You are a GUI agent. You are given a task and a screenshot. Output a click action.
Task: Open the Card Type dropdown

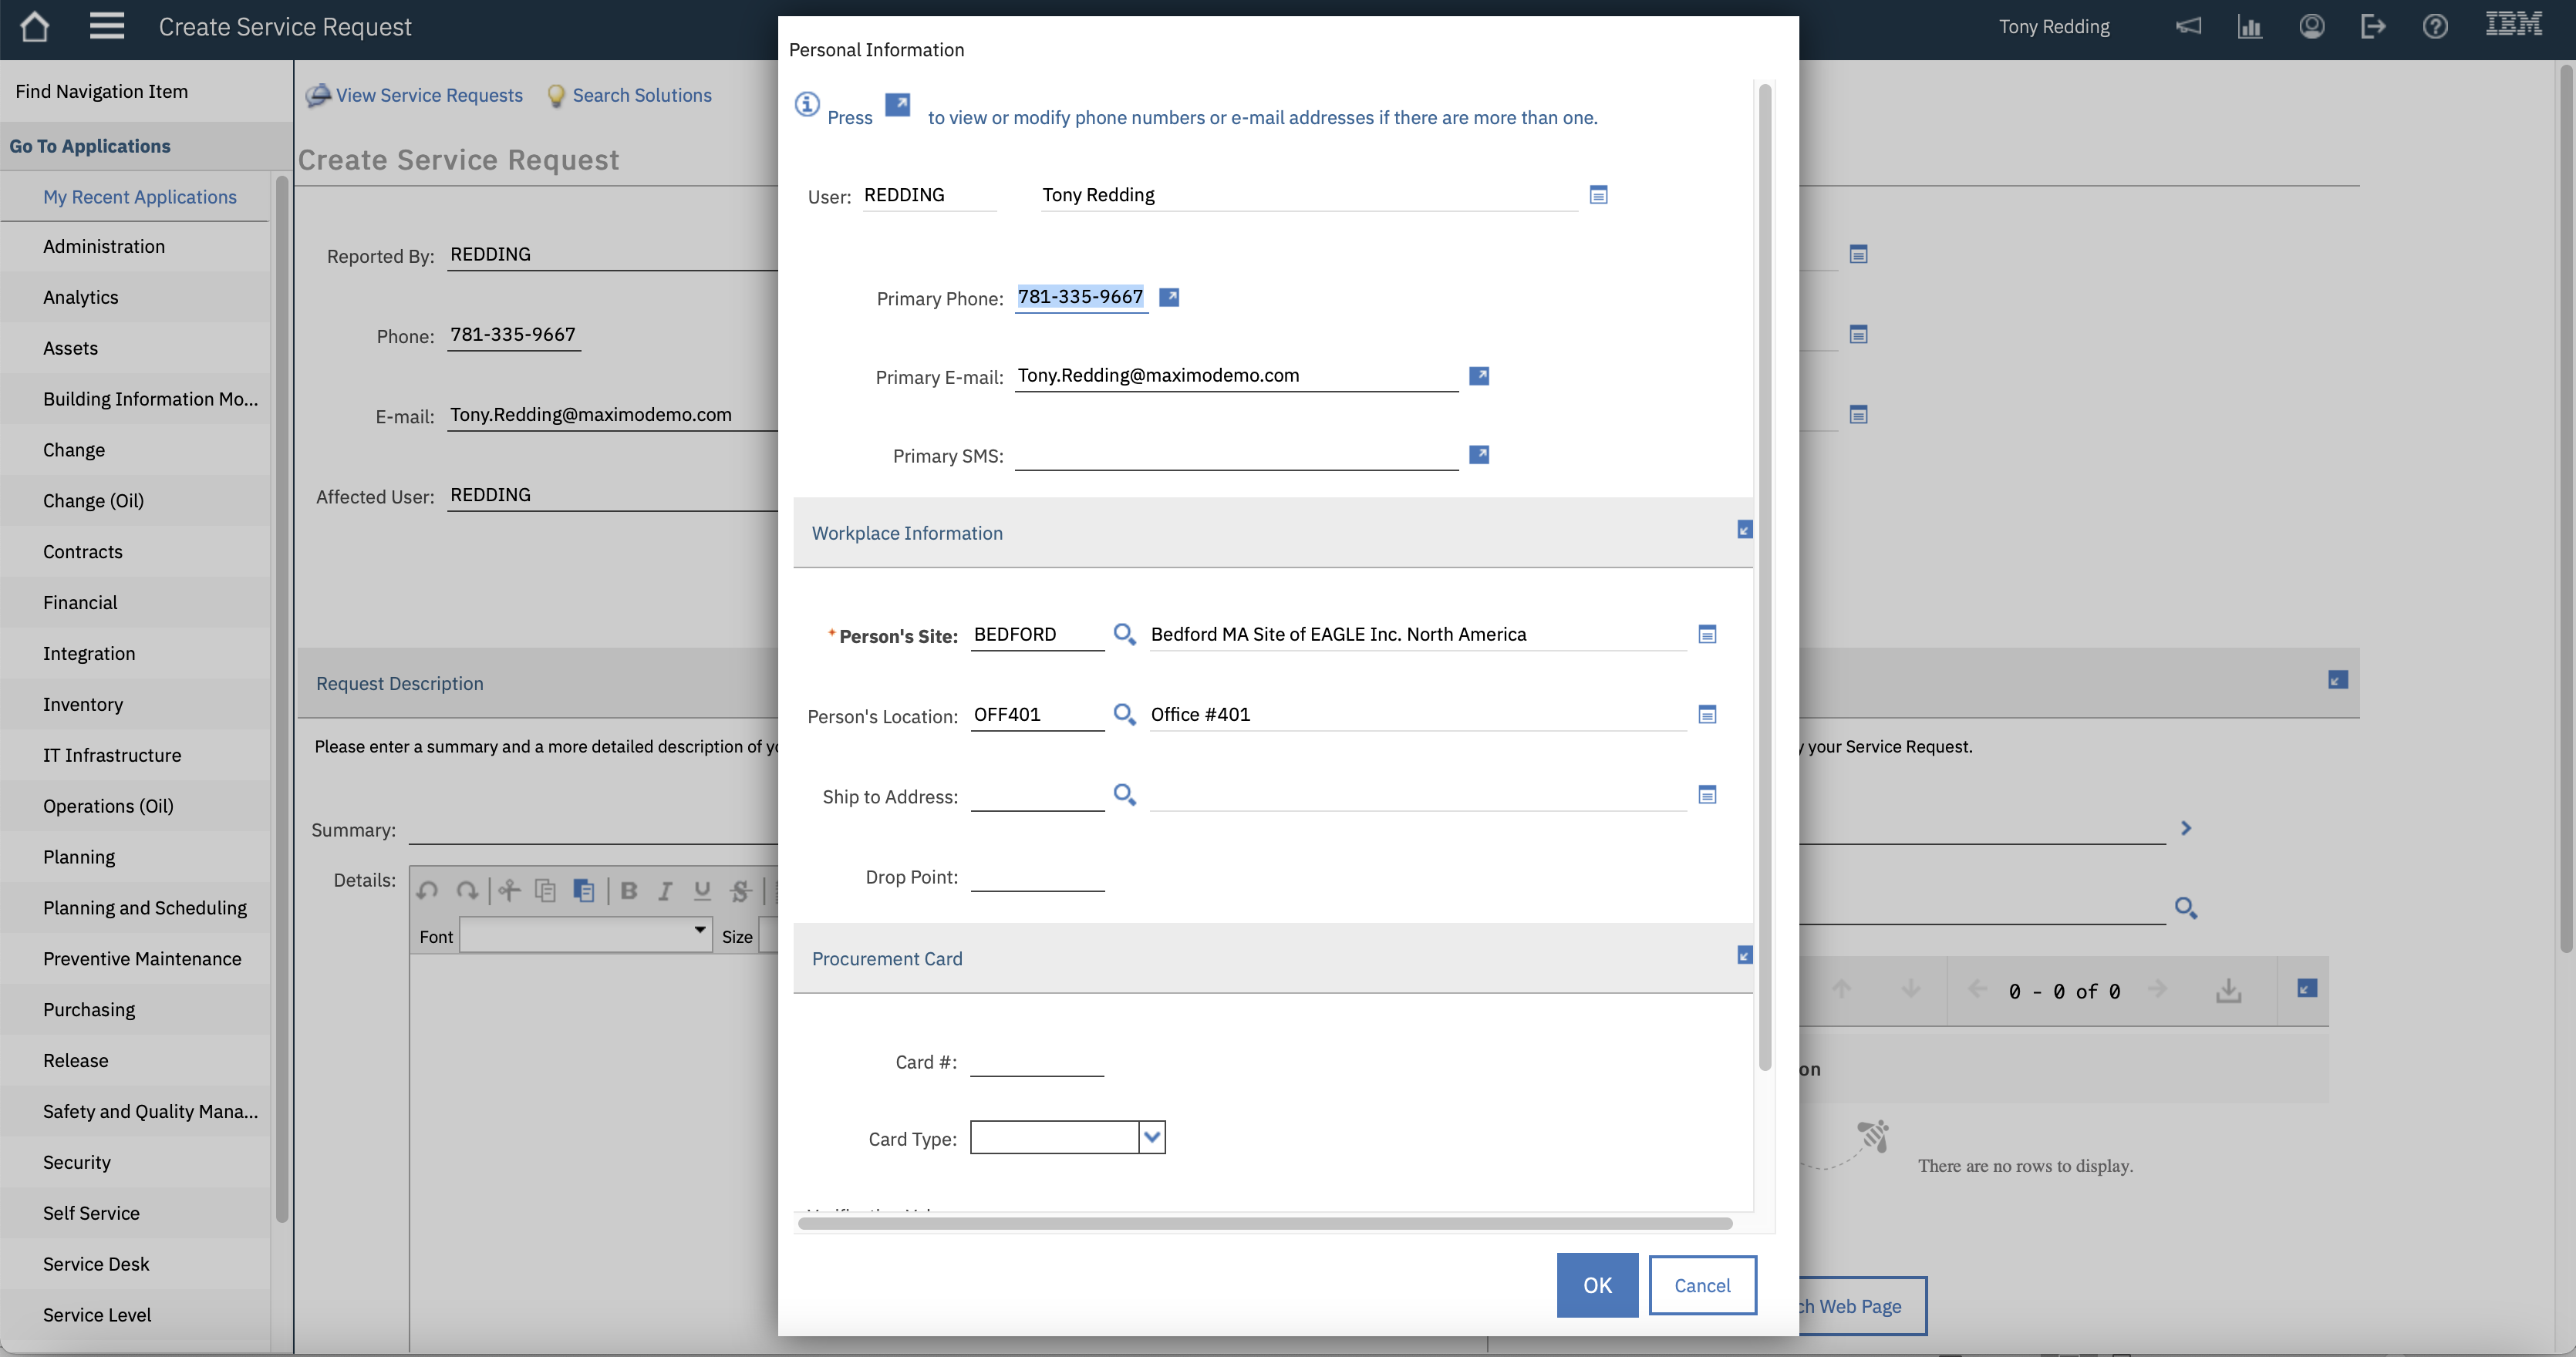(1152, 1137)
